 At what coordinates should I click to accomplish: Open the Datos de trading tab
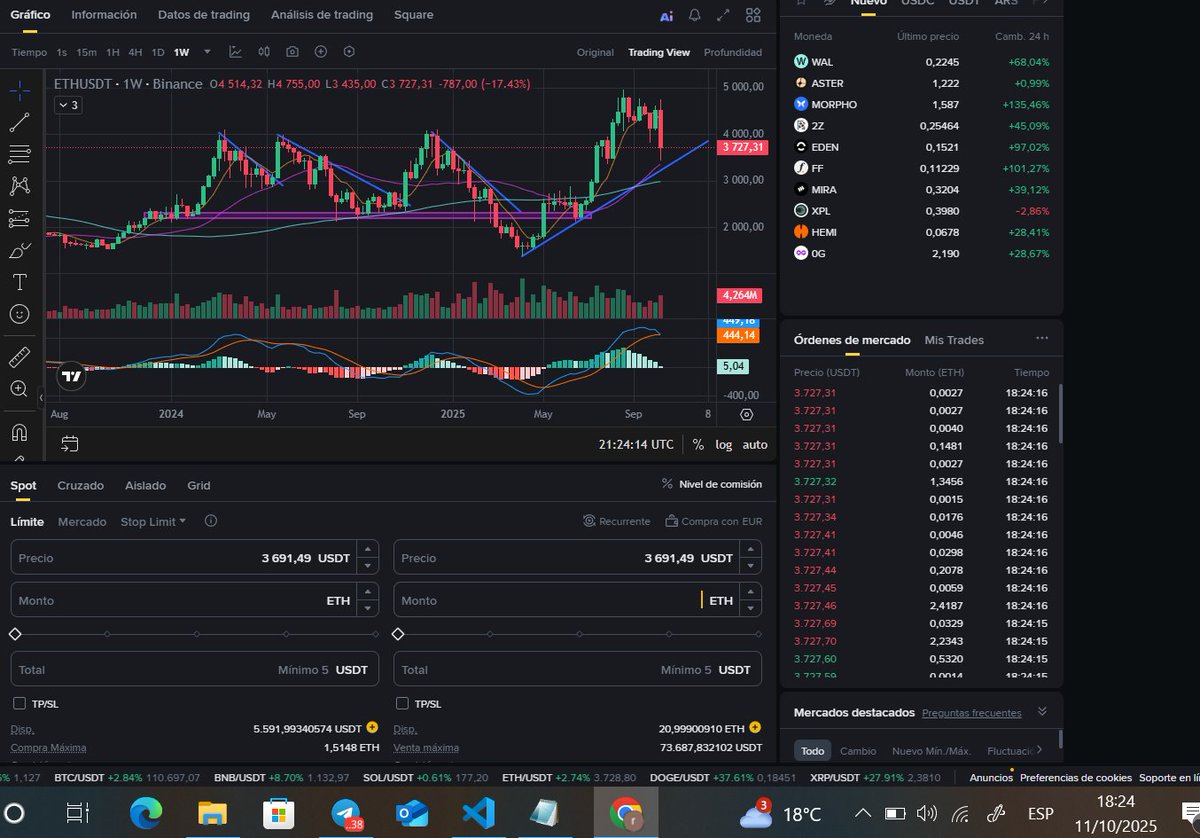204,15
